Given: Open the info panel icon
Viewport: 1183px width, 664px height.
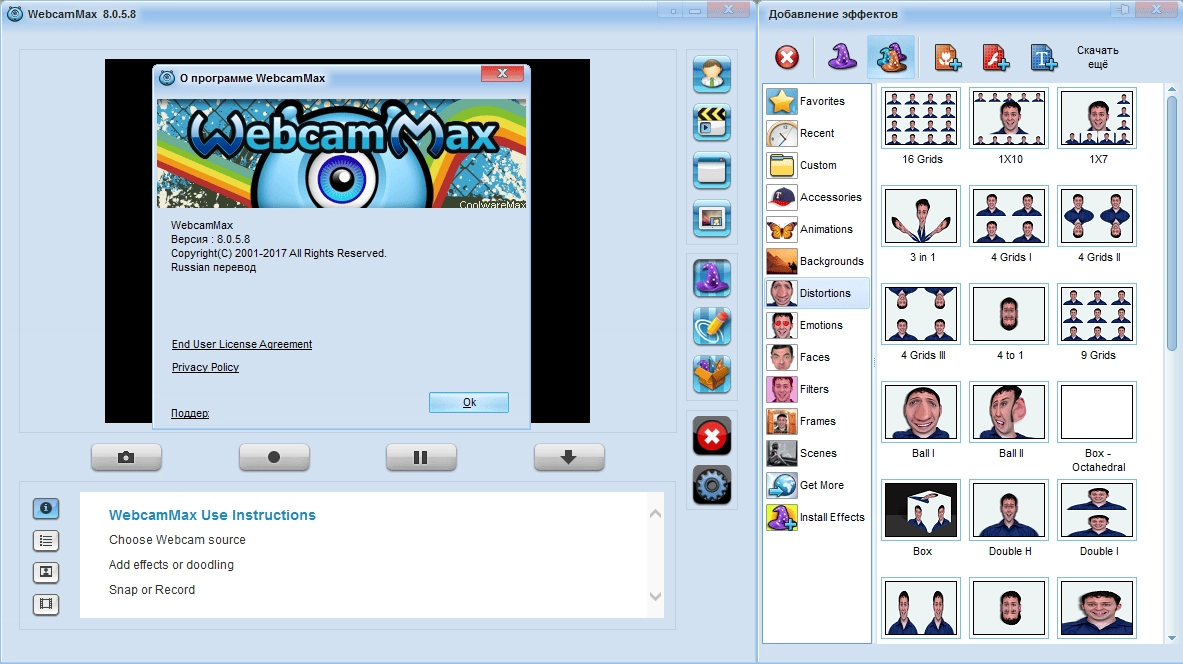Looking at the screenshot, I should pyautogui.click(x=46, y=509).
